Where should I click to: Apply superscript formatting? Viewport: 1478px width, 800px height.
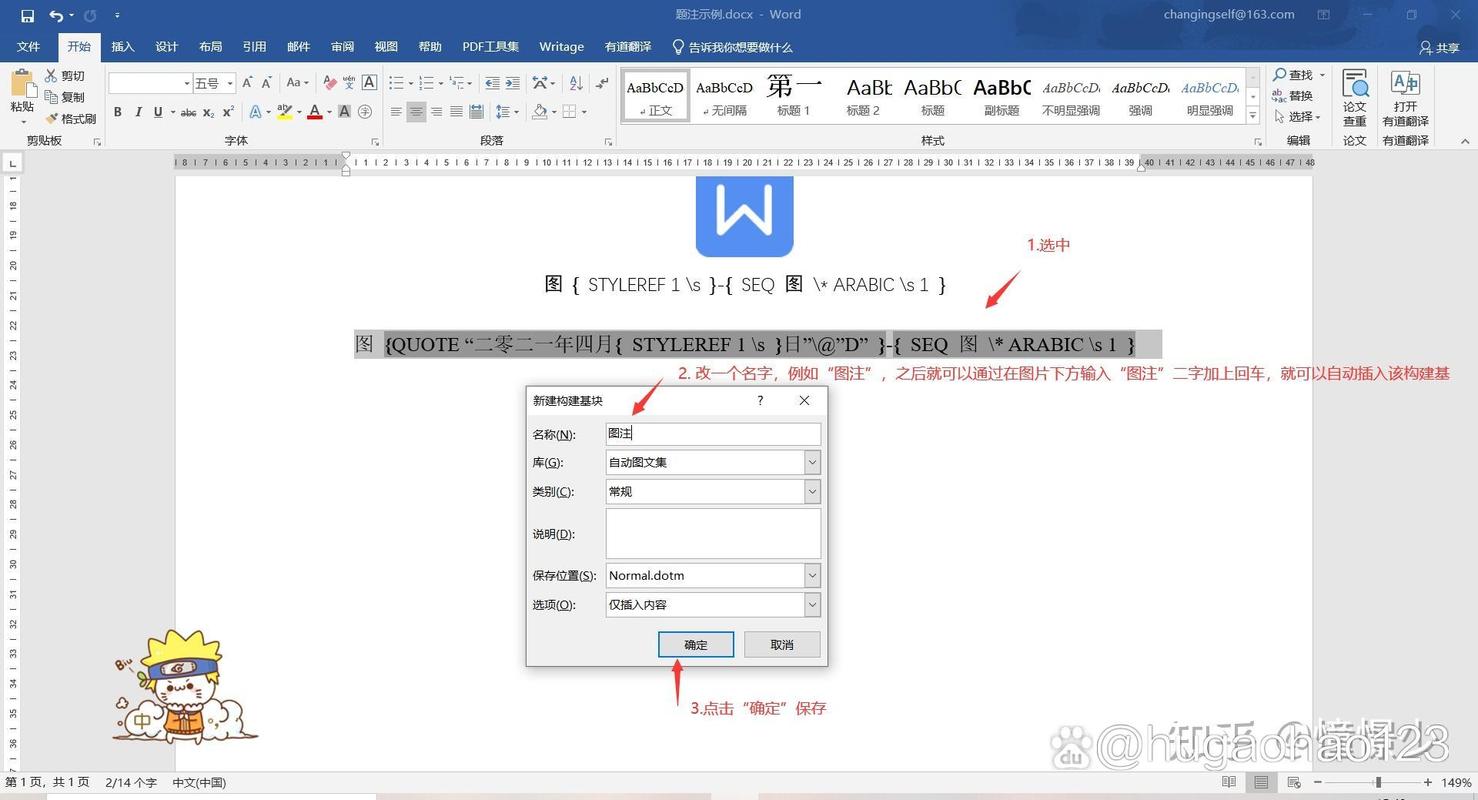[x=228, y=112]
